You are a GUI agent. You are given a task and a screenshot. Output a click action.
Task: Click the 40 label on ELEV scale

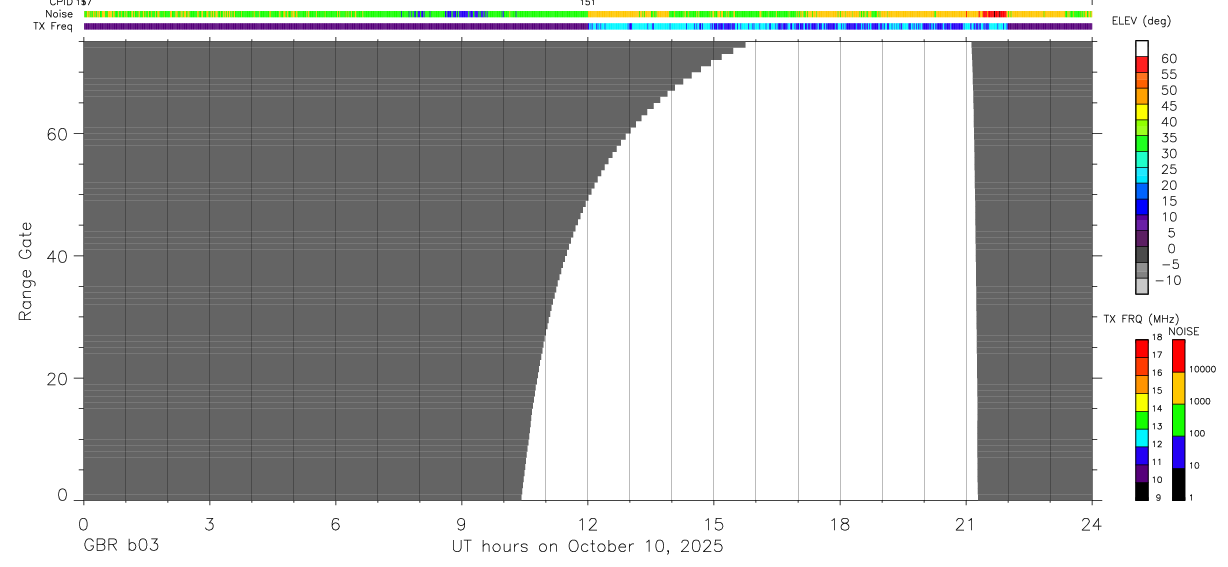pos(1169,122)
